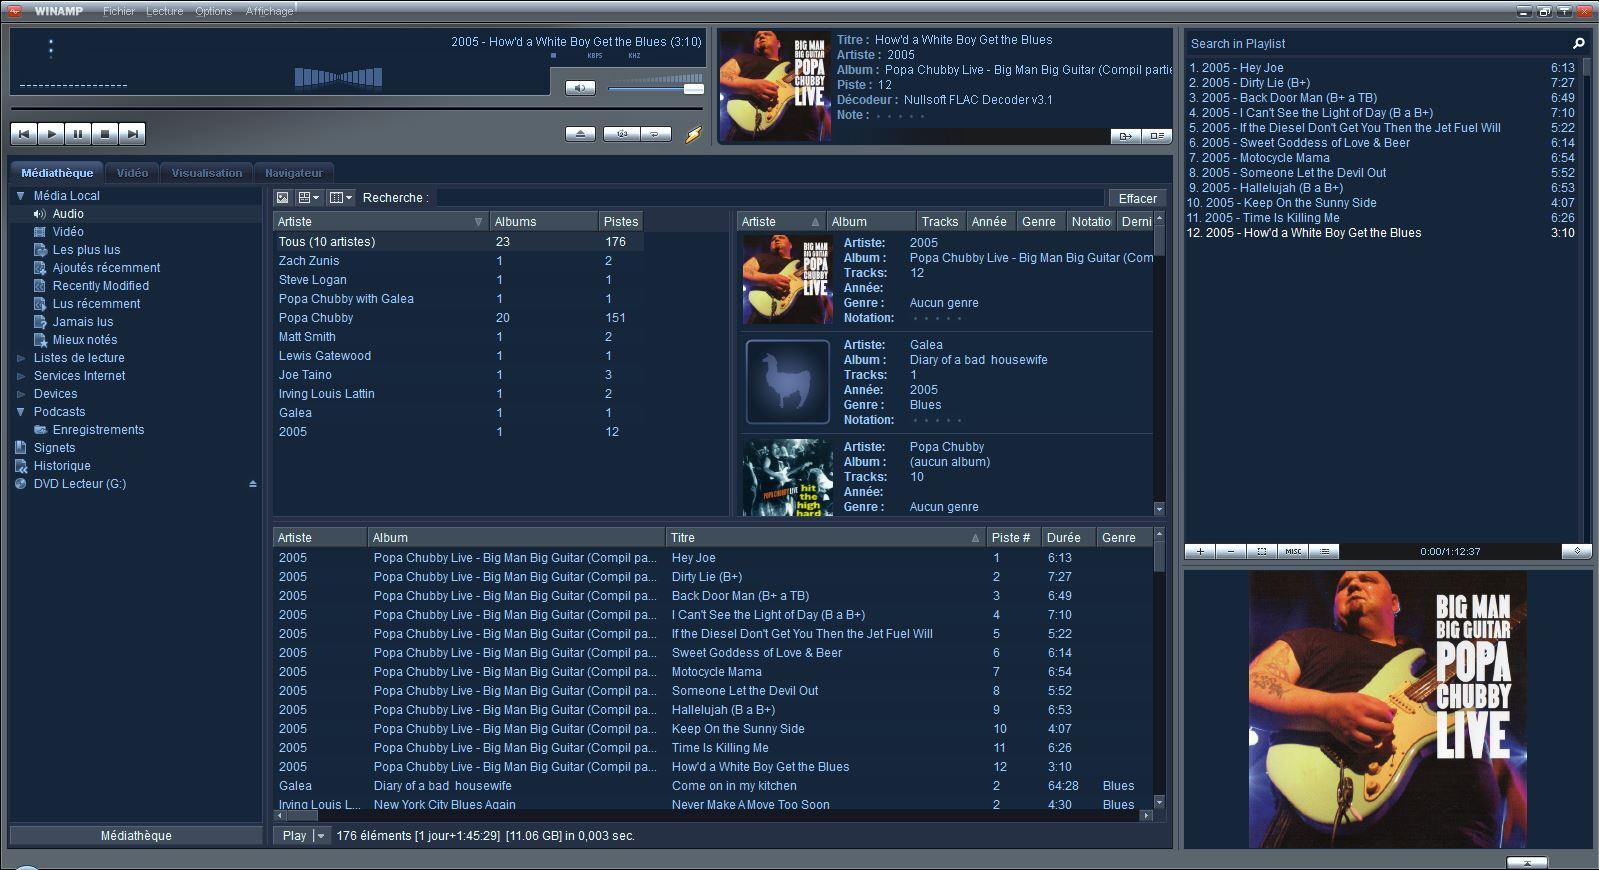Pause the current track
Screen dimensions: 1599x870
pyautogui.click(x=78, y=133)
